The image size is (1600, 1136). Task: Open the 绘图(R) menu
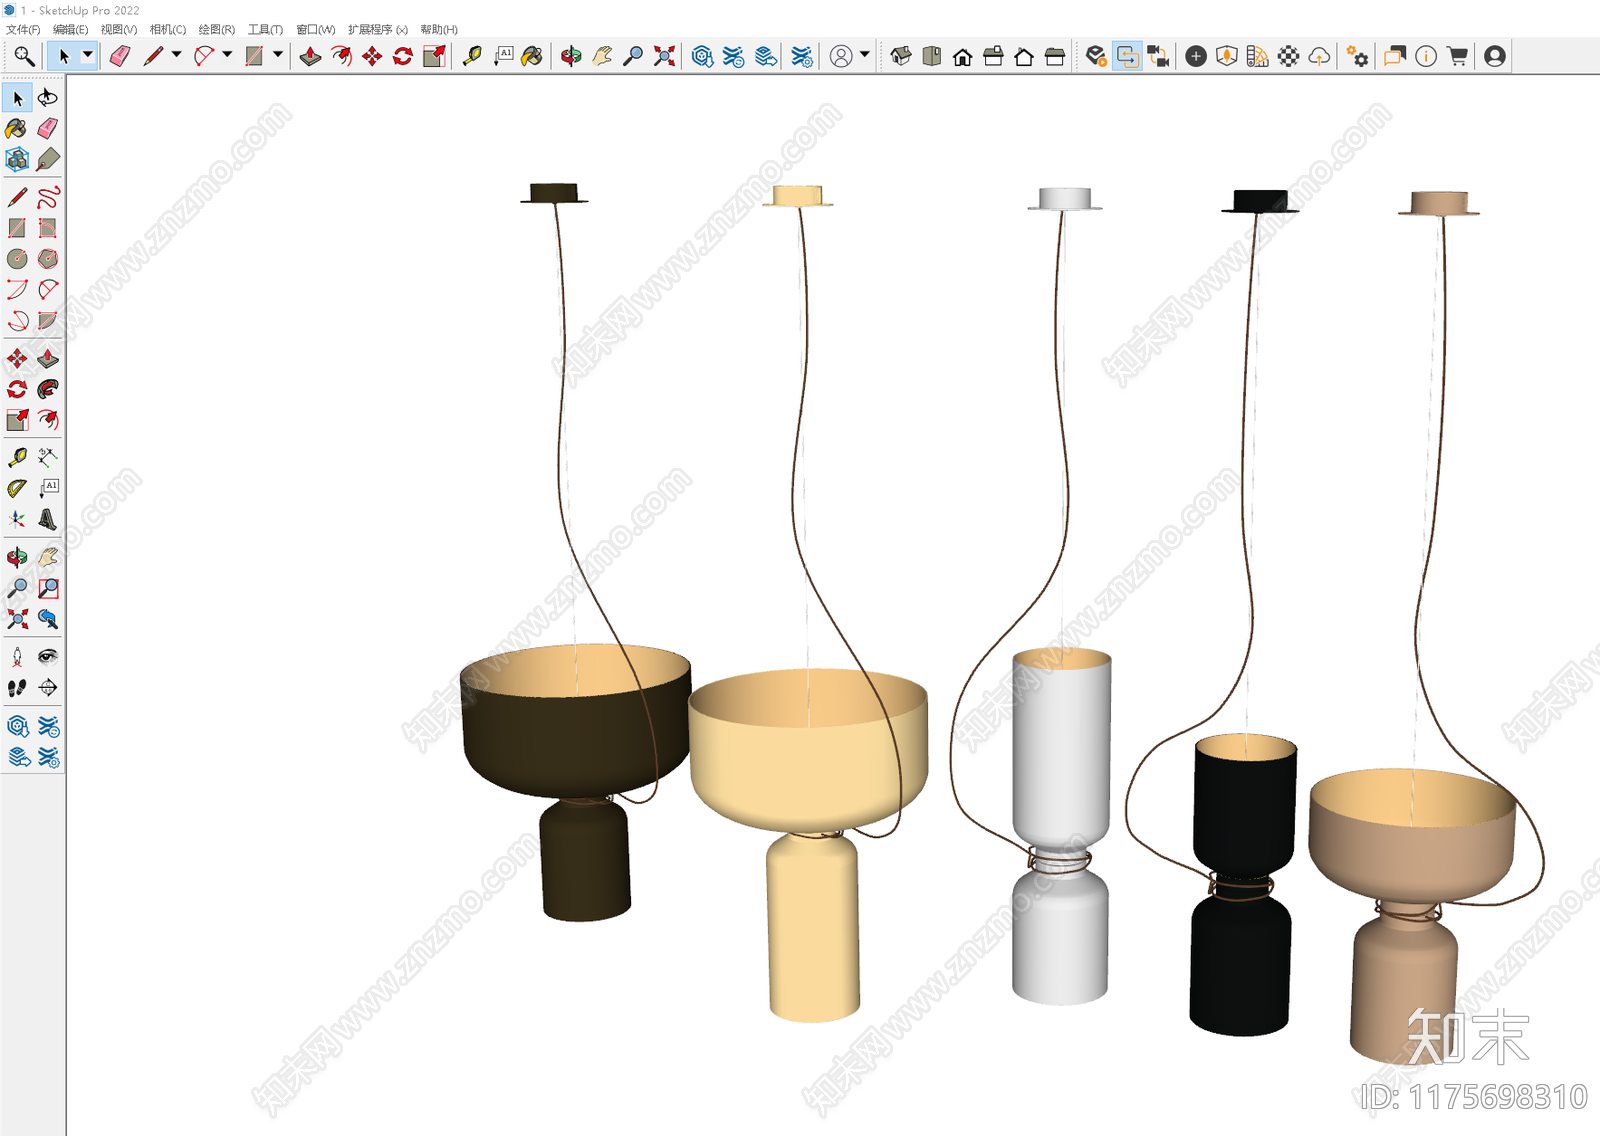tap(216, 30)
